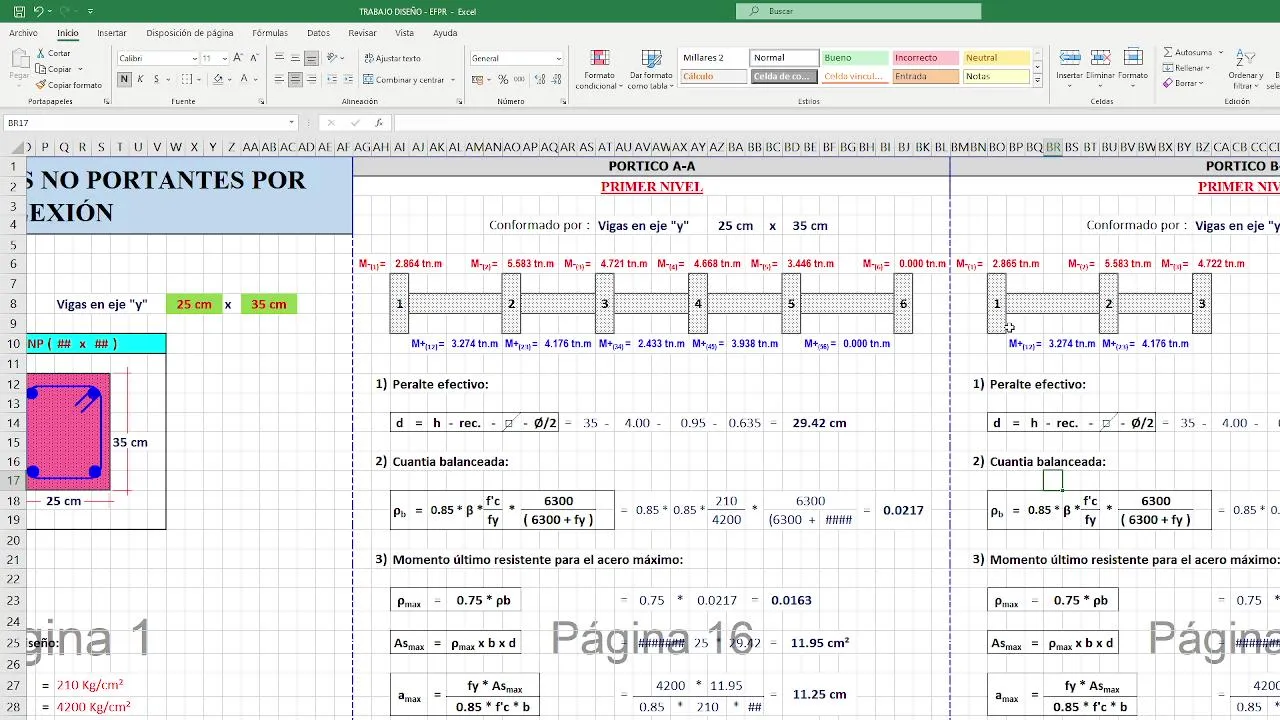The width and height of the screenshot is (1280, 720).
Task: Switch to the Vista tab
Action: [404, 33]
